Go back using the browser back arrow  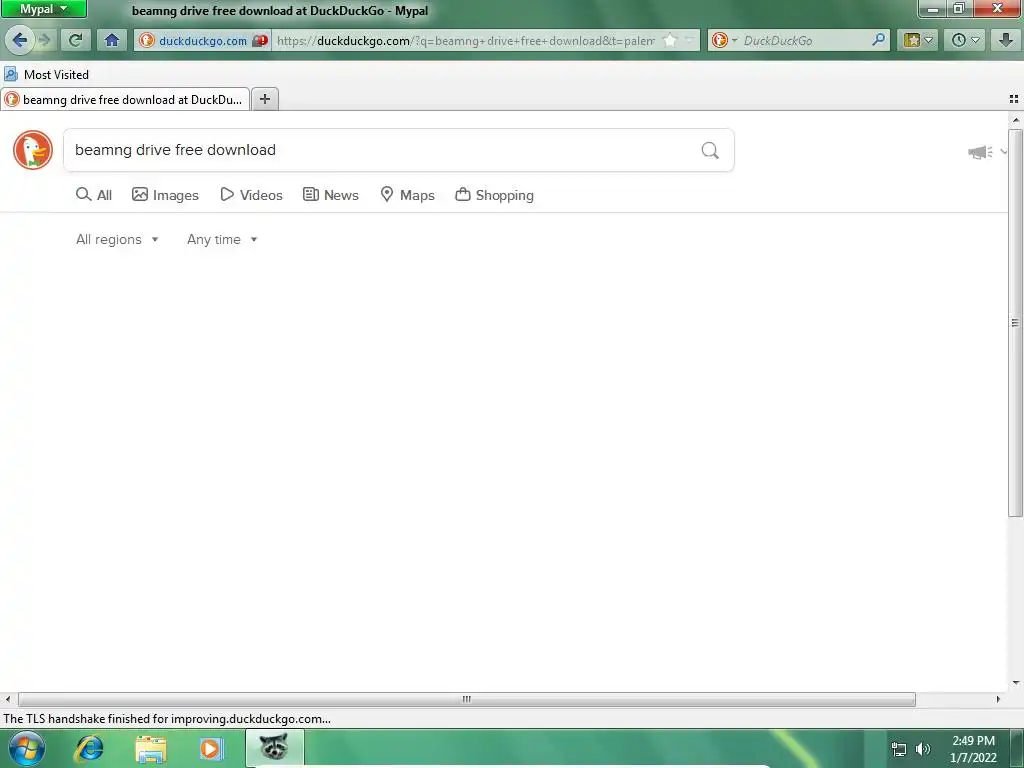pos(19,40)
